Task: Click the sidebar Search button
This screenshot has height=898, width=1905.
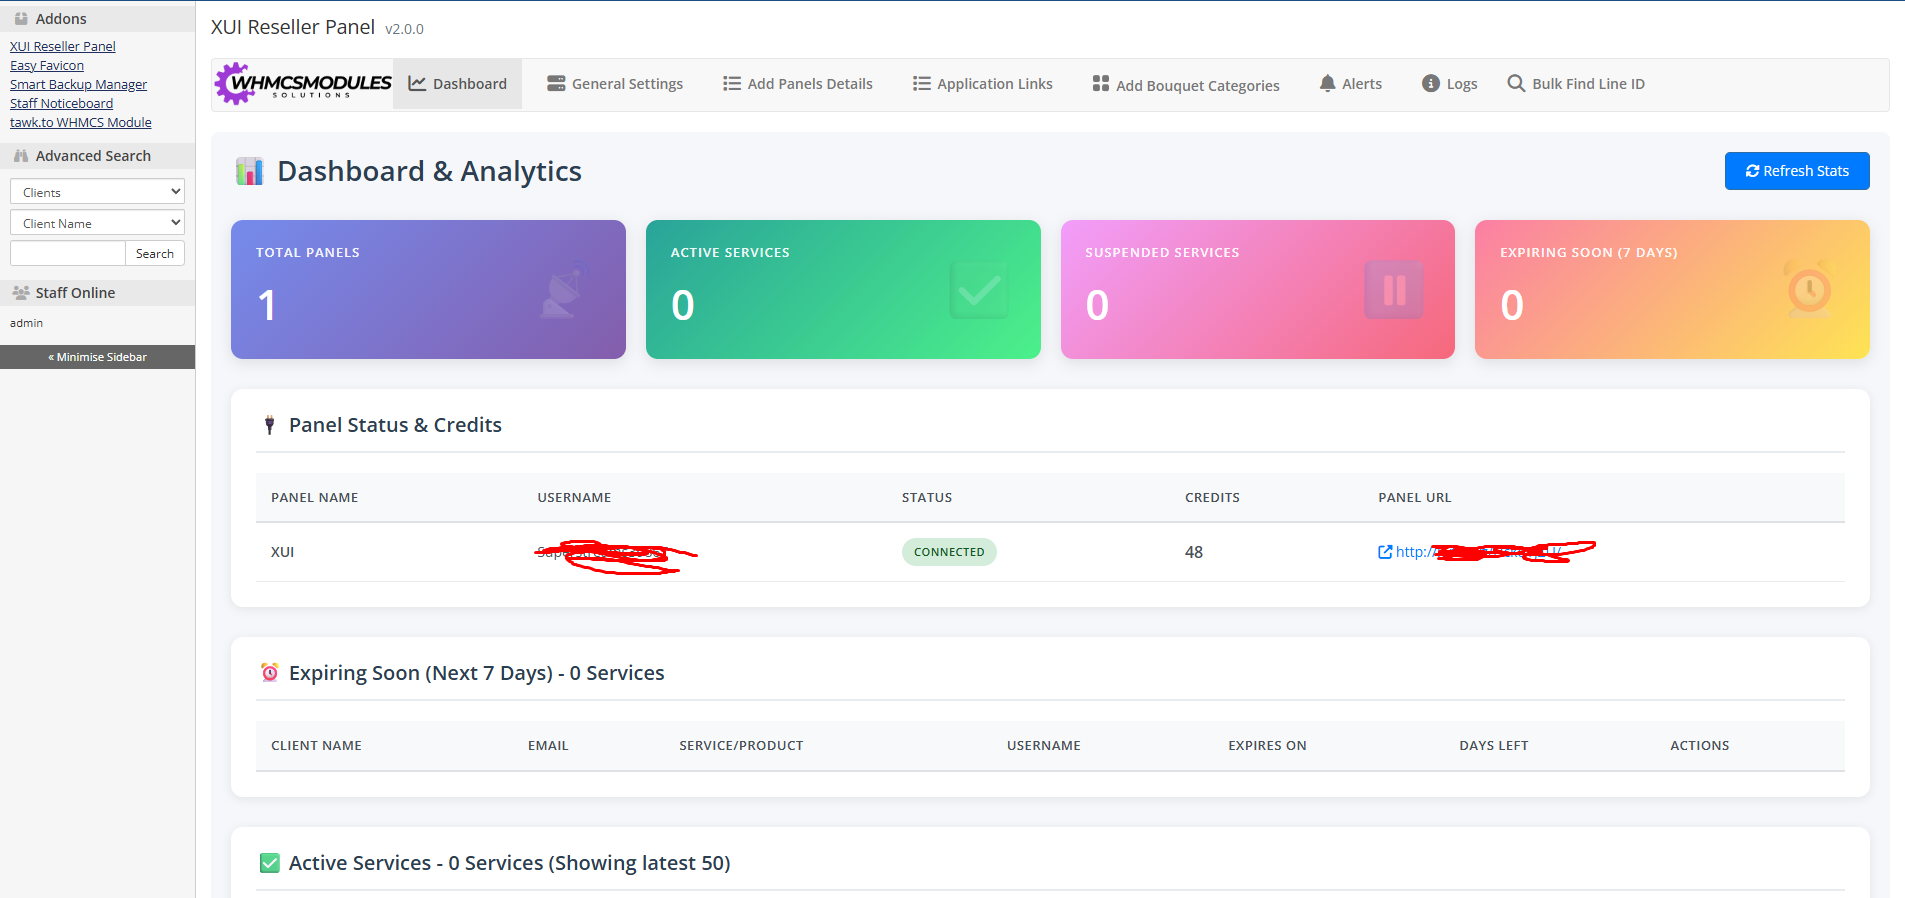Action: click(x=155, y=254)
